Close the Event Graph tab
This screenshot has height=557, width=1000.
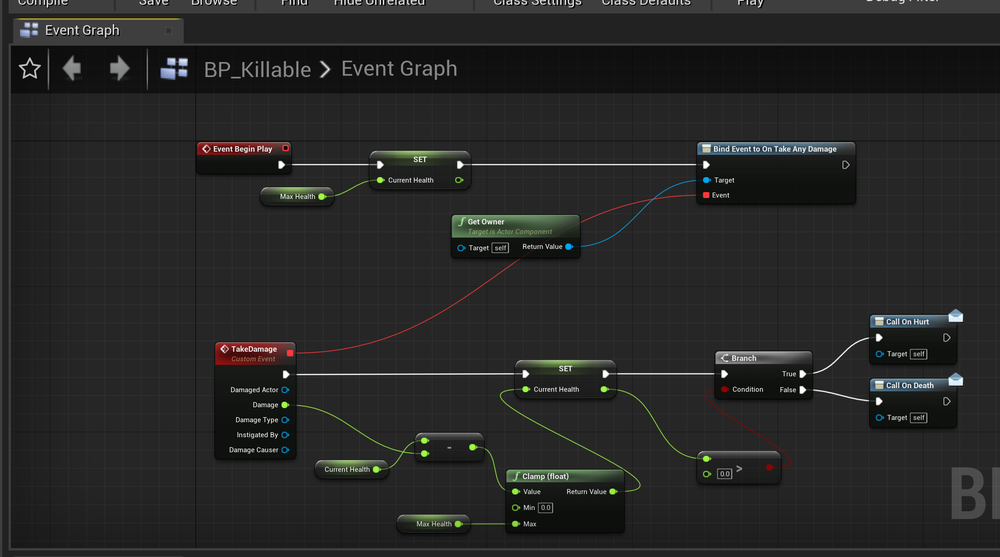coord(168,31)
